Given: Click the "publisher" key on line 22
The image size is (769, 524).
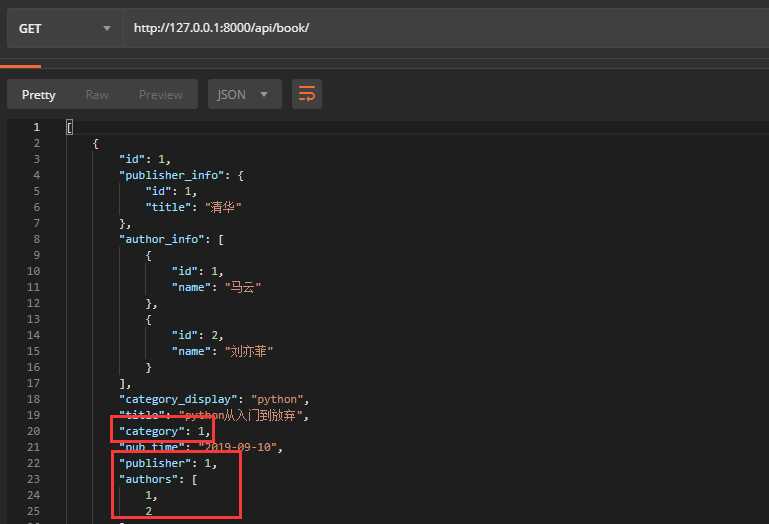Looking at the screenshot, I should (155, 463).
